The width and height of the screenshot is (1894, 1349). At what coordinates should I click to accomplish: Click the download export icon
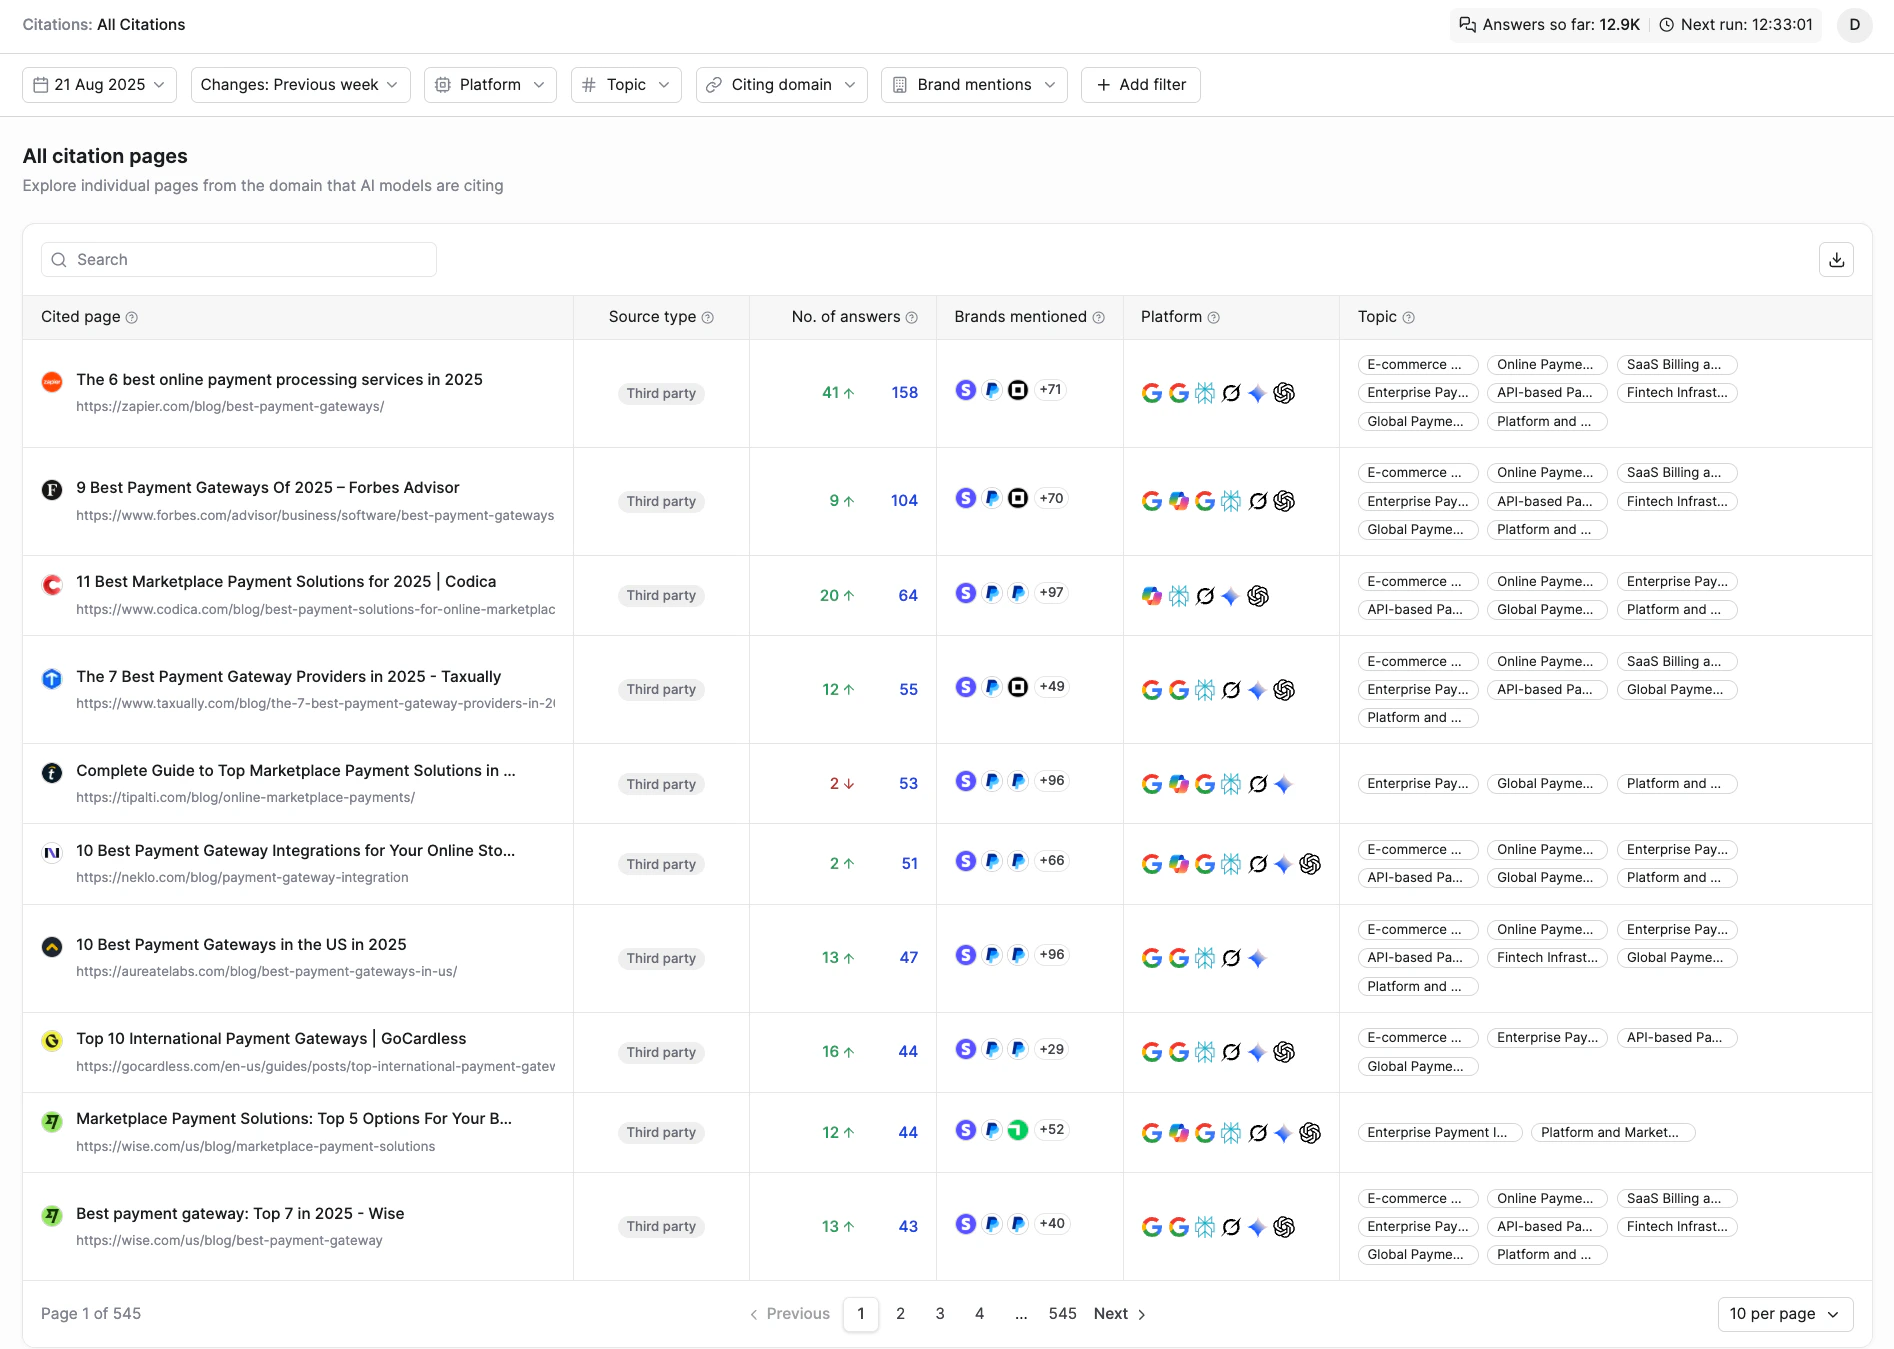click(x=1836, y=260)
